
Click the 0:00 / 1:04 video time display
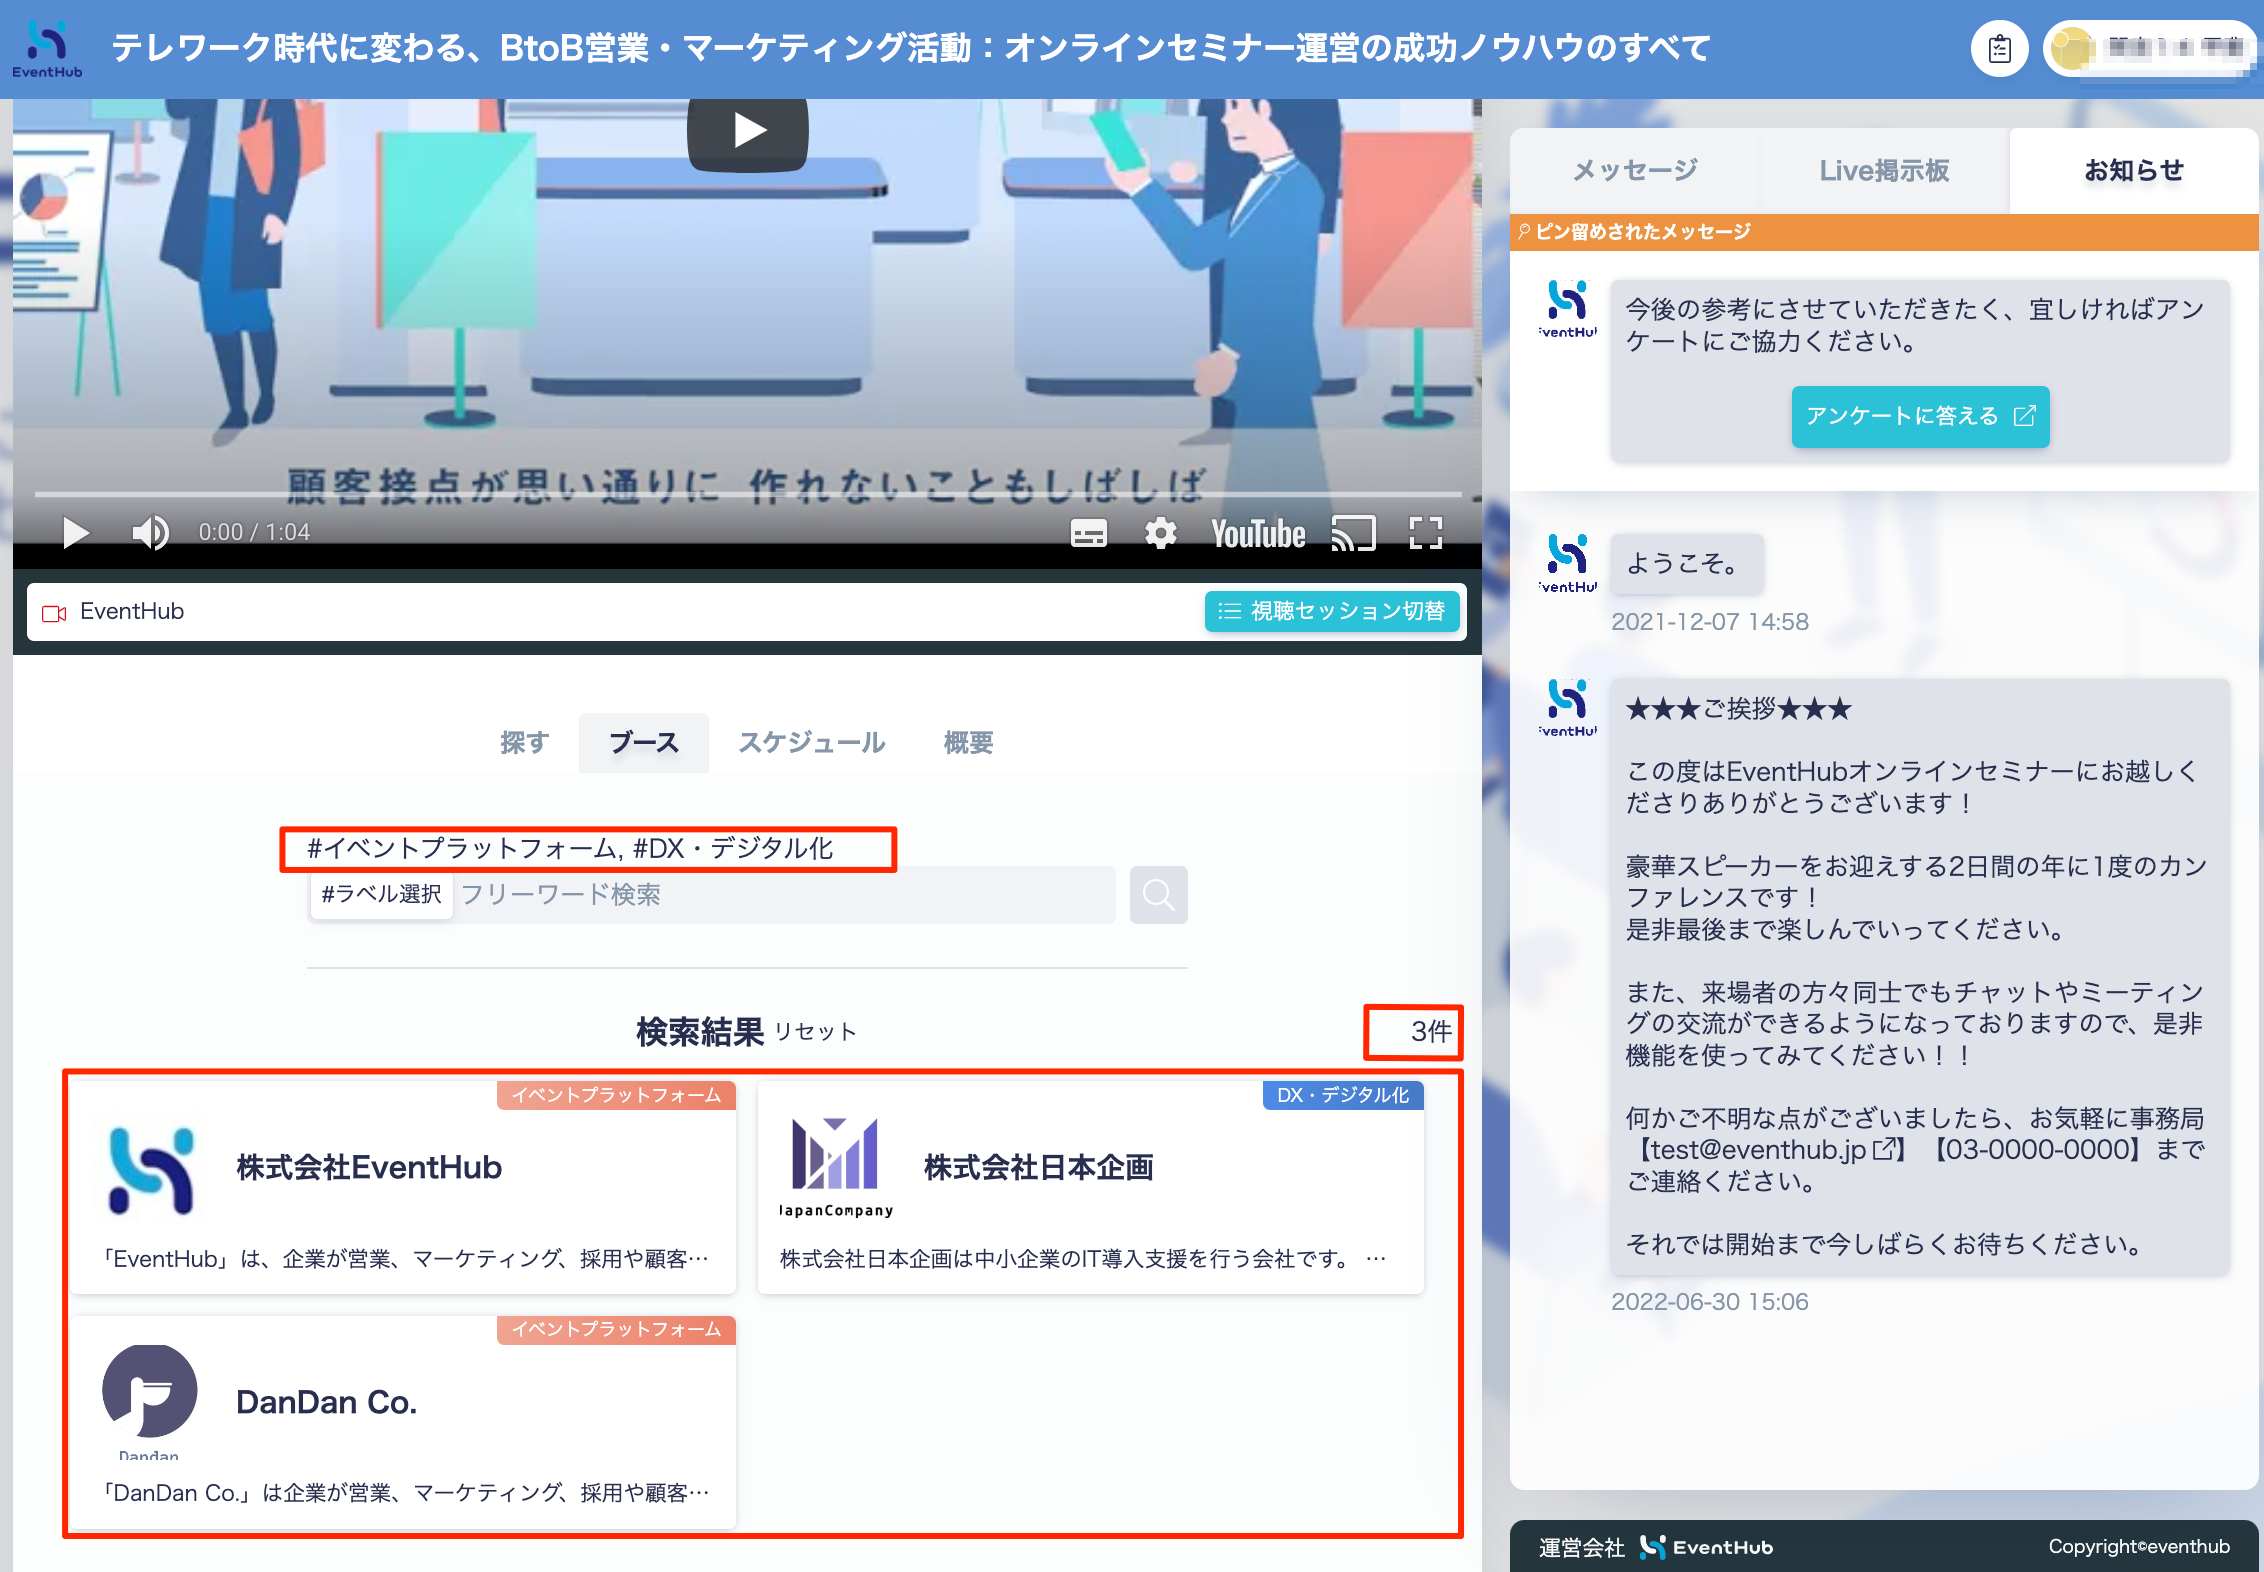(x=254, y=533)
